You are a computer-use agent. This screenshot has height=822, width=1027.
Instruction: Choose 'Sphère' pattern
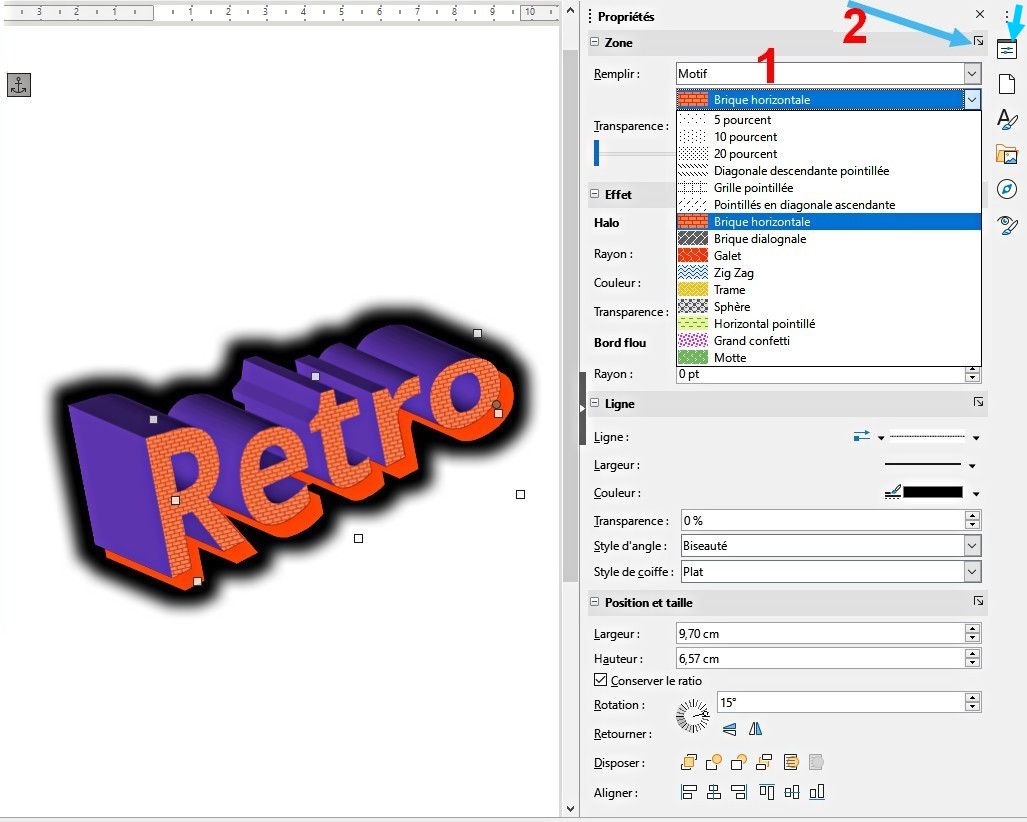[x=829, y=307]
